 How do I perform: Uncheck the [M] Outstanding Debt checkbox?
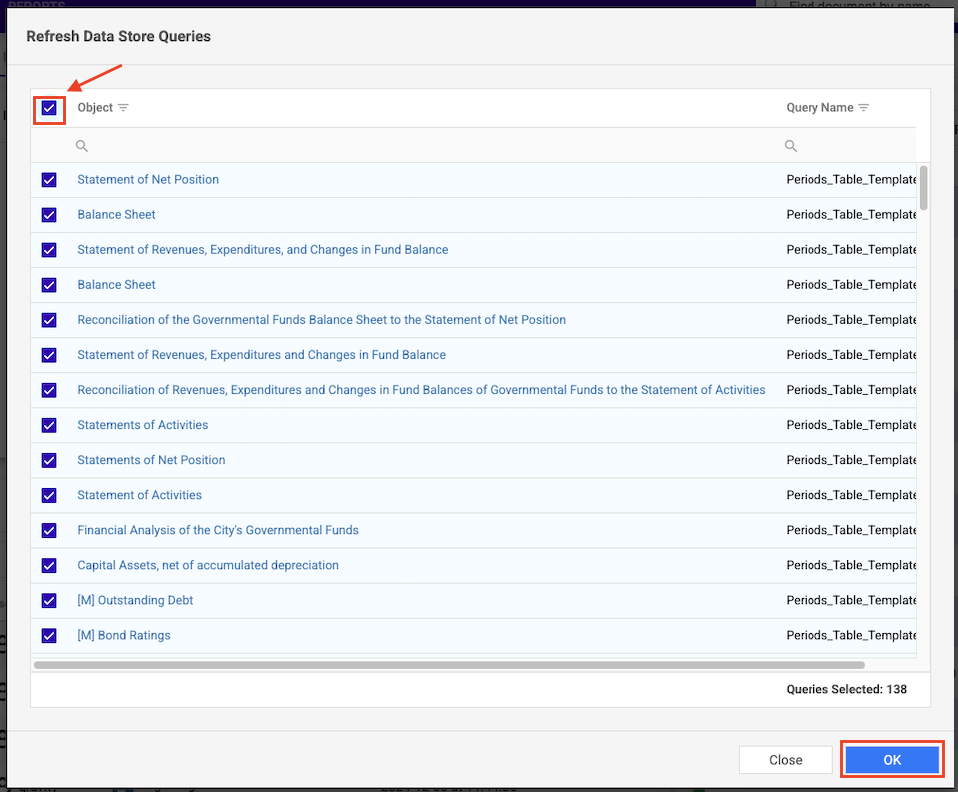(x=49, y=601)
